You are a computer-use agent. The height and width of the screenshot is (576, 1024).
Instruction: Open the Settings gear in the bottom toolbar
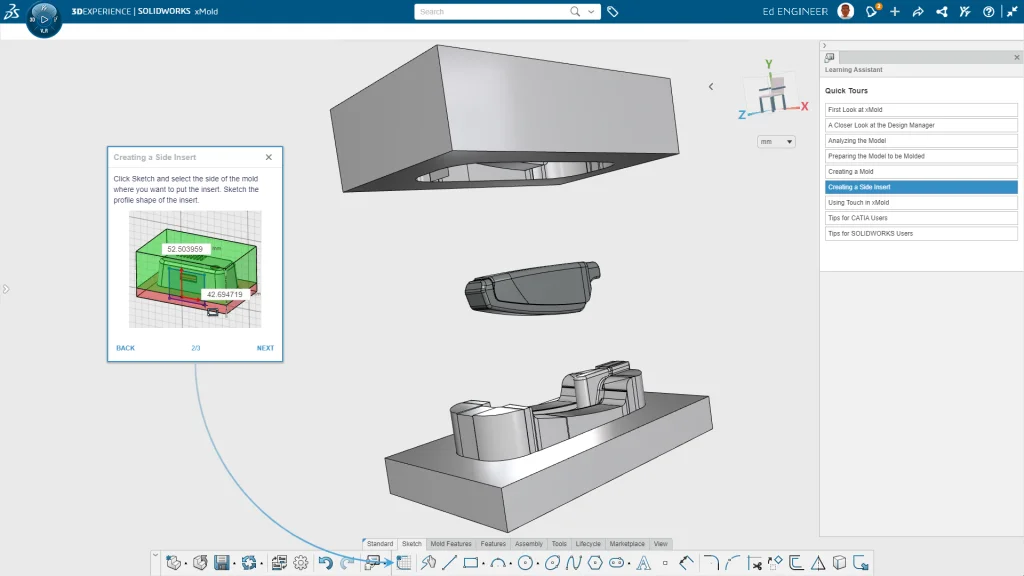(301, 562)
